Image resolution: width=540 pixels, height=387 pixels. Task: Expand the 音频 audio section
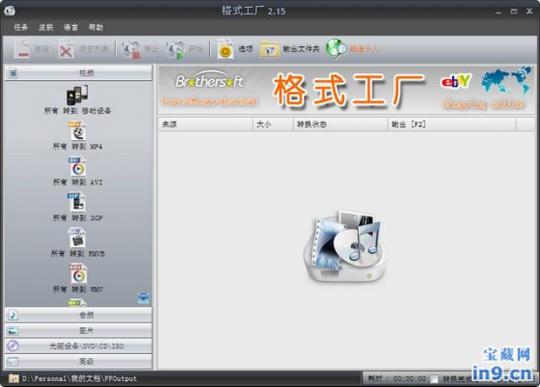click(78, 315)
